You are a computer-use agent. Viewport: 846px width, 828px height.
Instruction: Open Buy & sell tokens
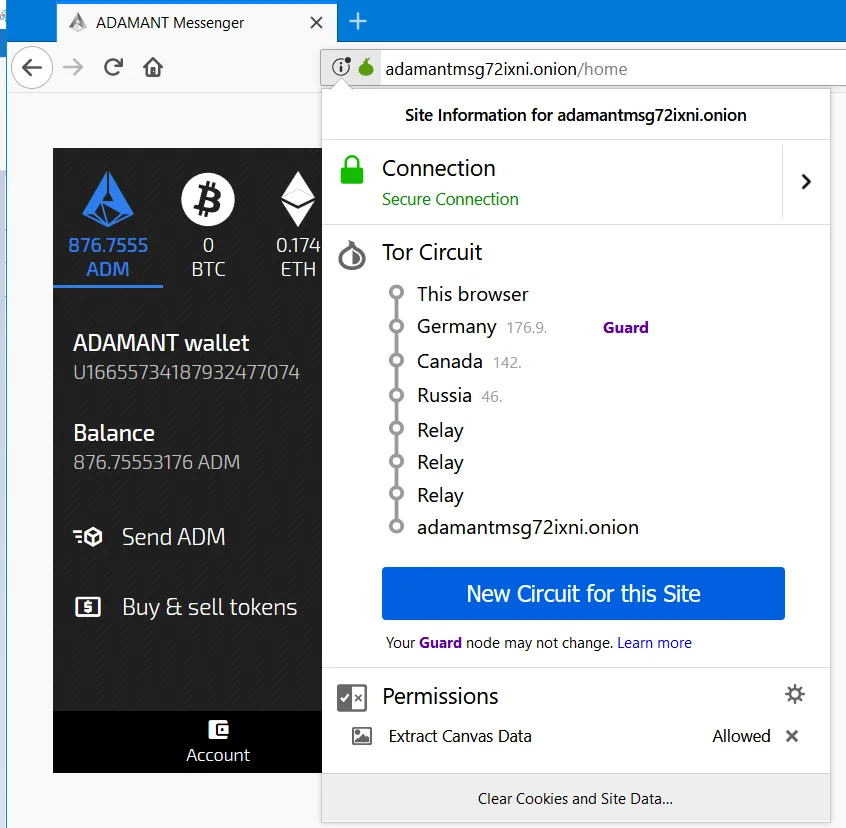click(186, 607)
